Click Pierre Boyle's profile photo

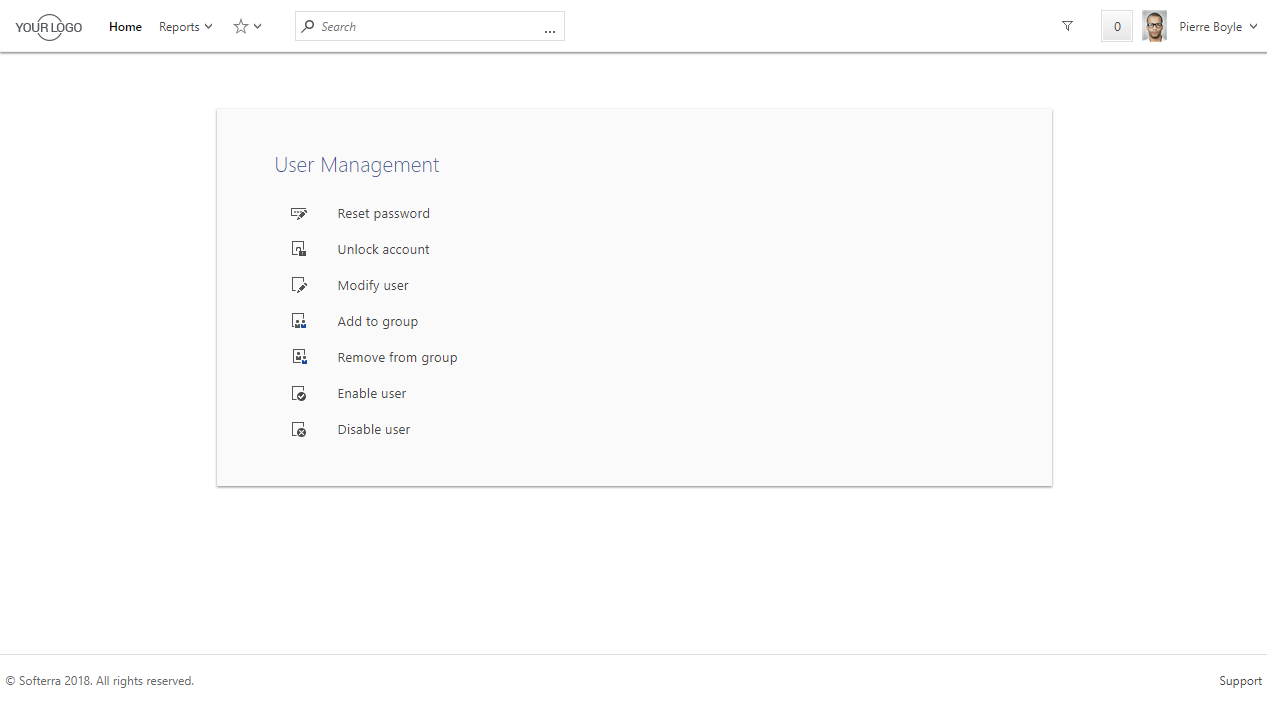(x=1154, y=27)
